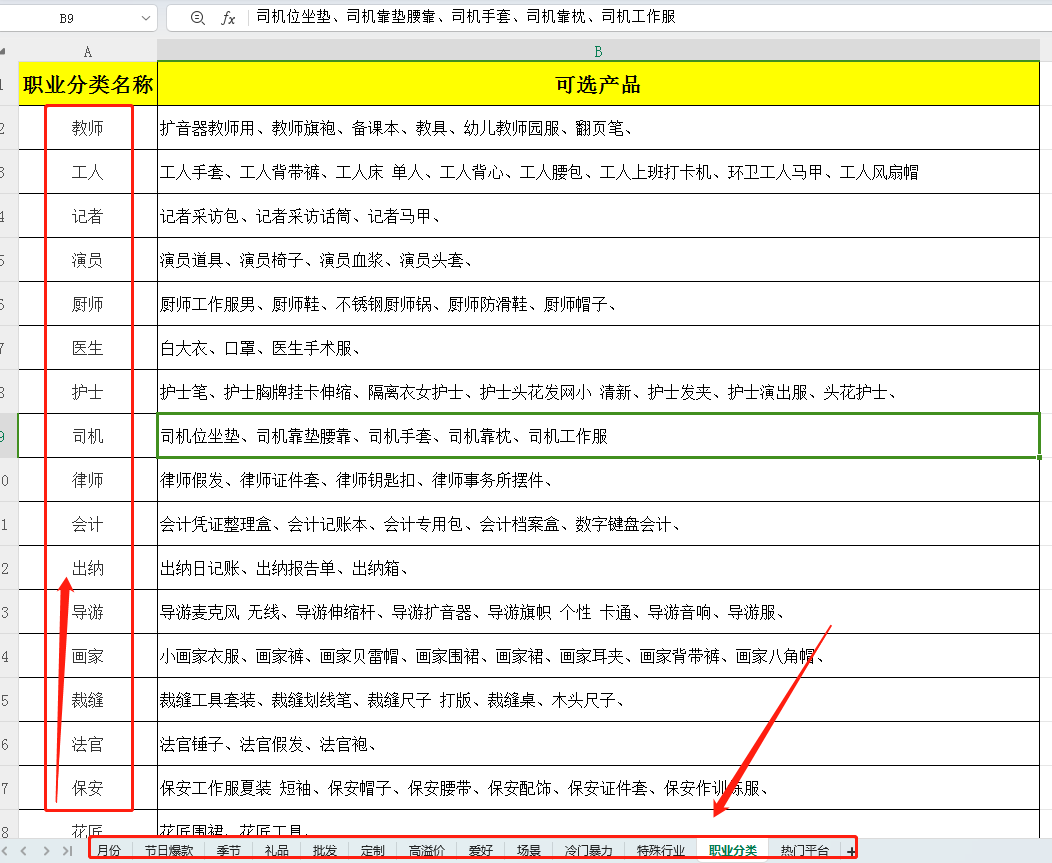Add a new worksheet with the plus icon
Screen dimensions: 1052x863
pyautogui.click(x=851, y=849)
